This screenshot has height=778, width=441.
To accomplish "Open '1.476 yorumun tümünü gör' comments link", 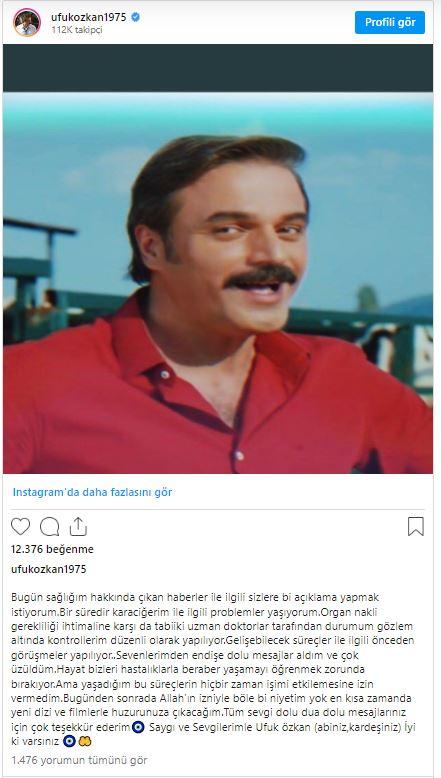I will [x=79, y=760].
